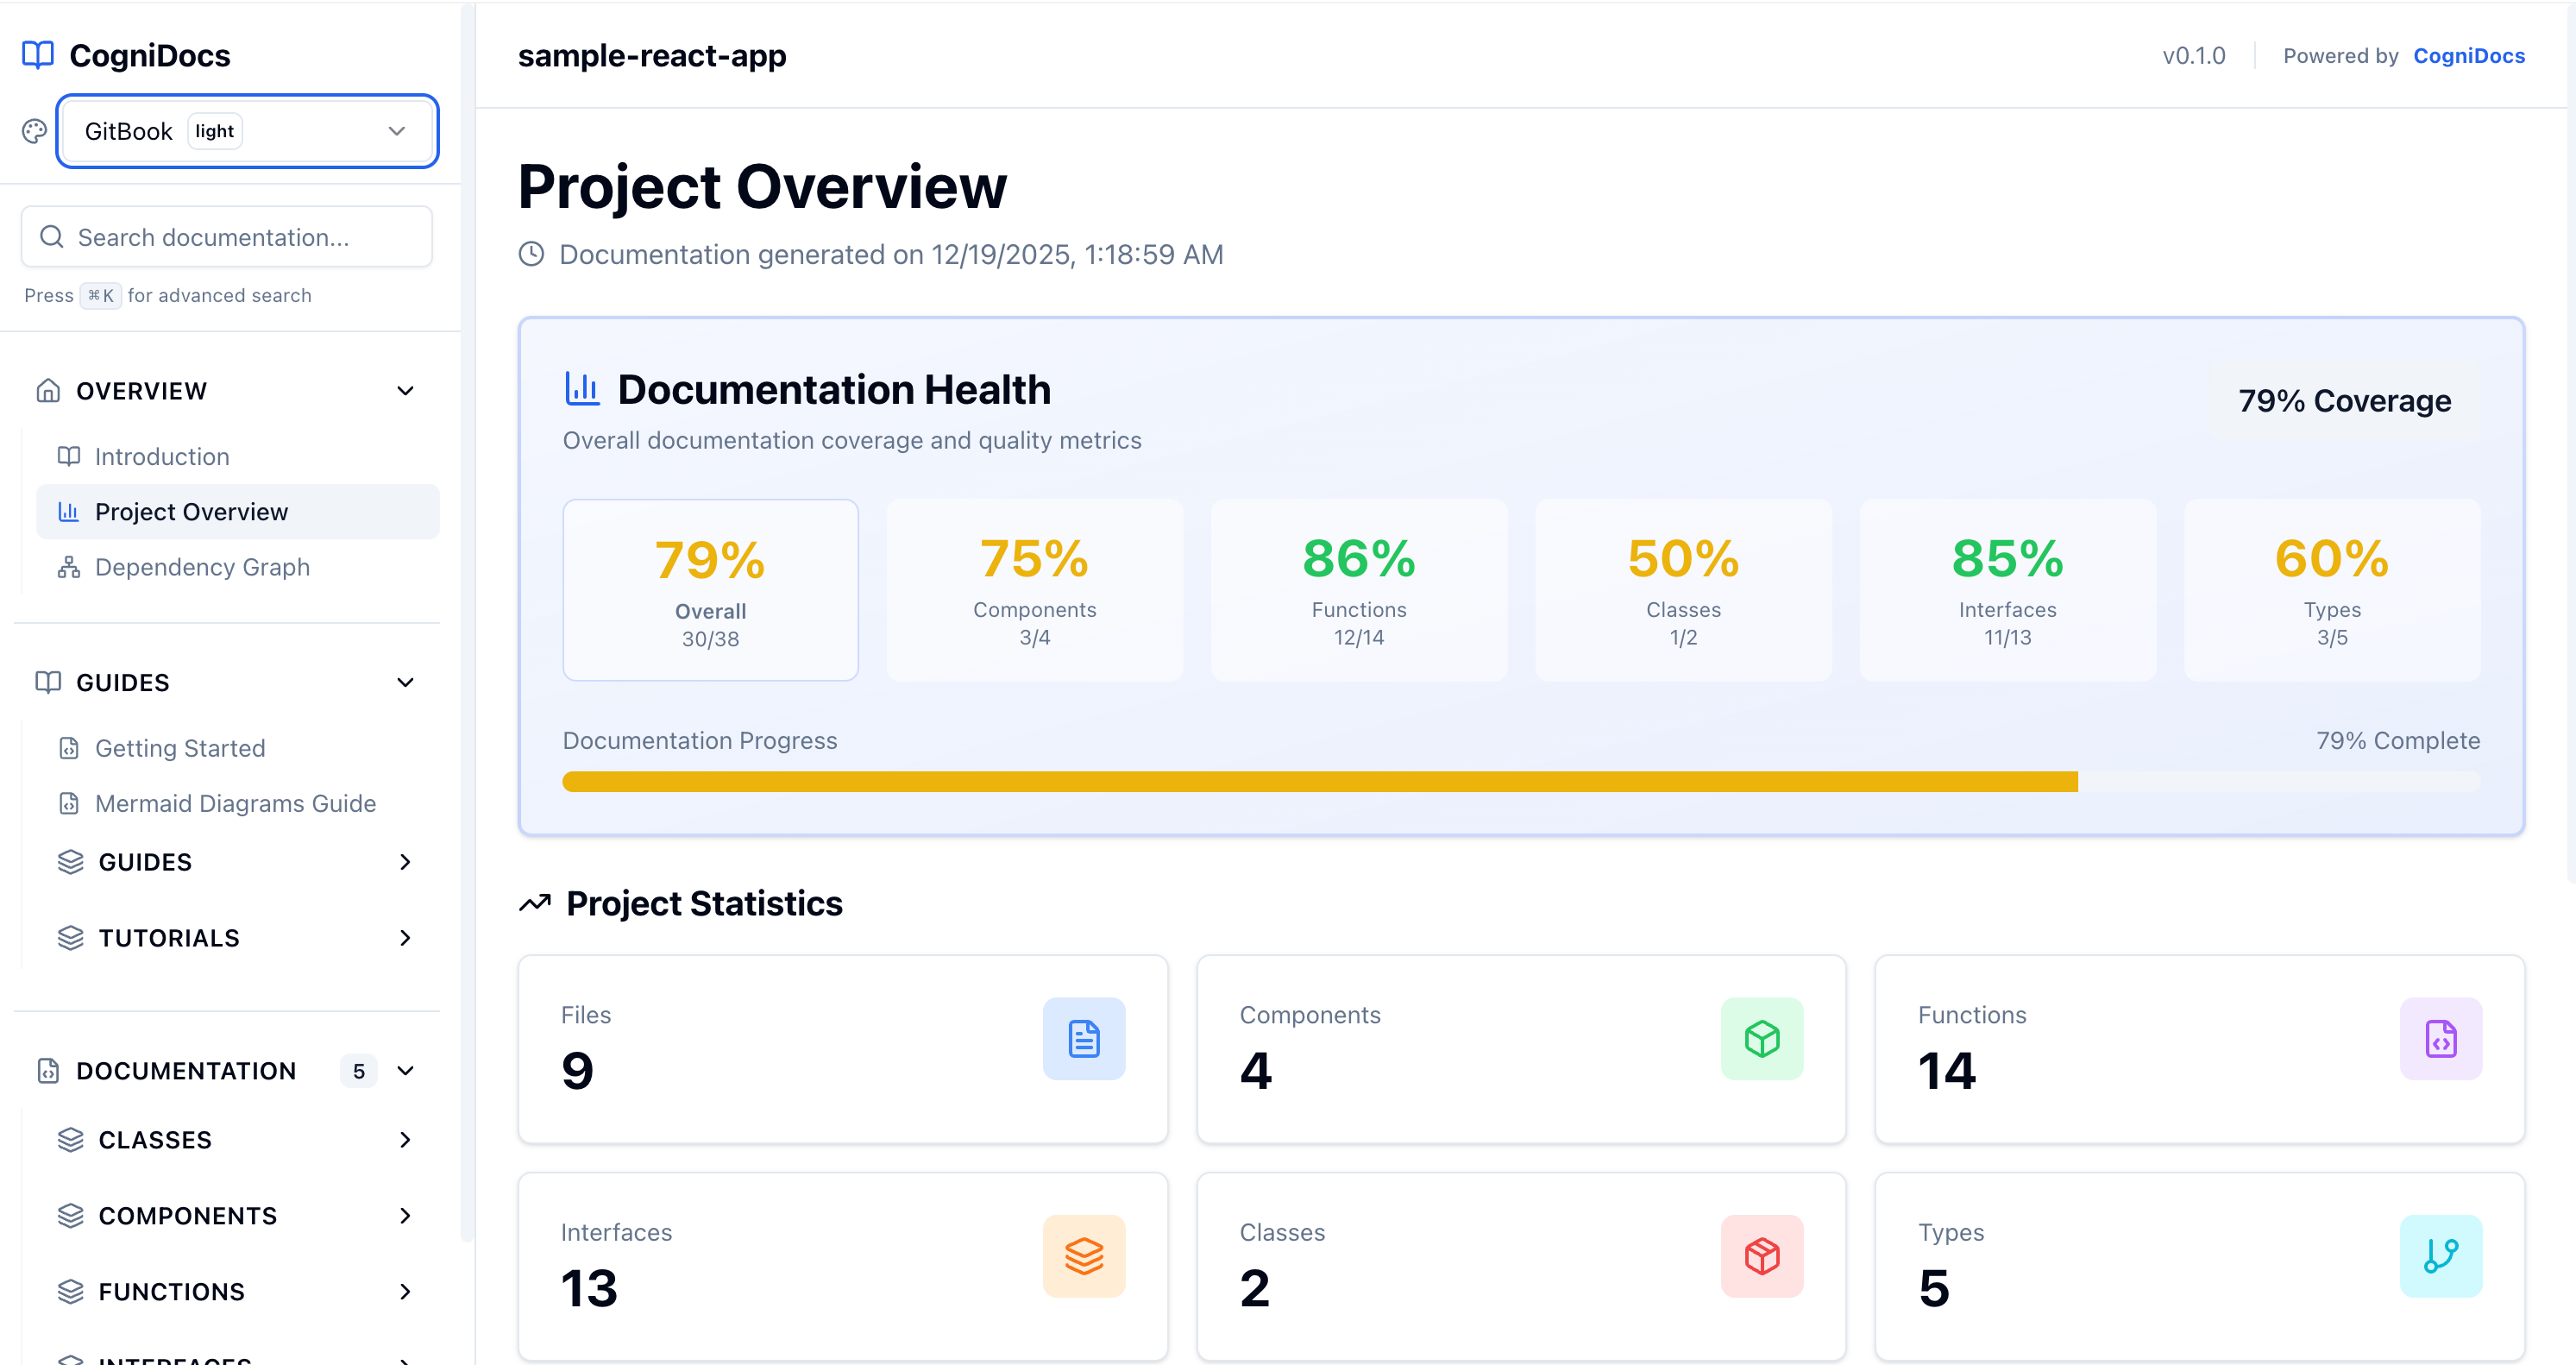This screenshot has height=1365, width=2576.
Task: Click the CogniDocs book logo in sidebar
Action: 37,55
